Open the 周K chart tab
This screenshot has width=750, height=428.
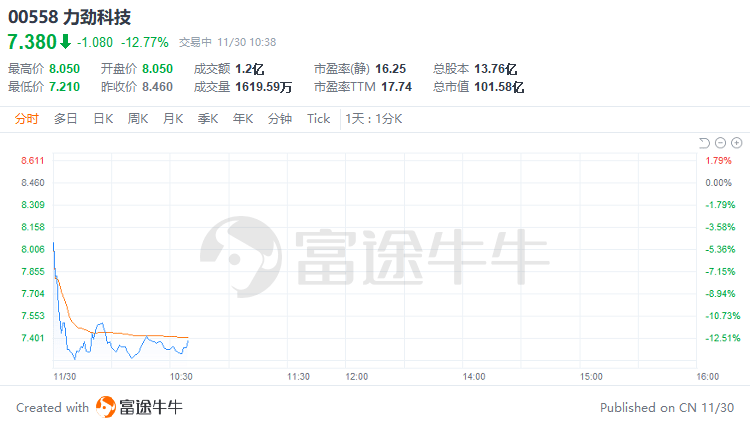tap(138, 119)
